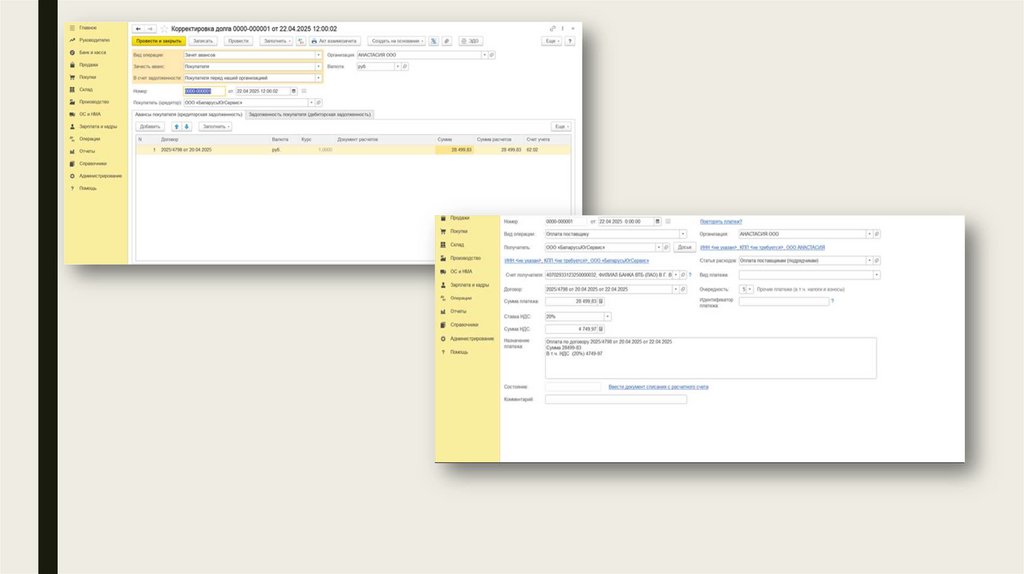This screenshot has width=1024, height=574.
Task: Open the calendar picker in Корректировка долга date field
Action: pos(292,91)
